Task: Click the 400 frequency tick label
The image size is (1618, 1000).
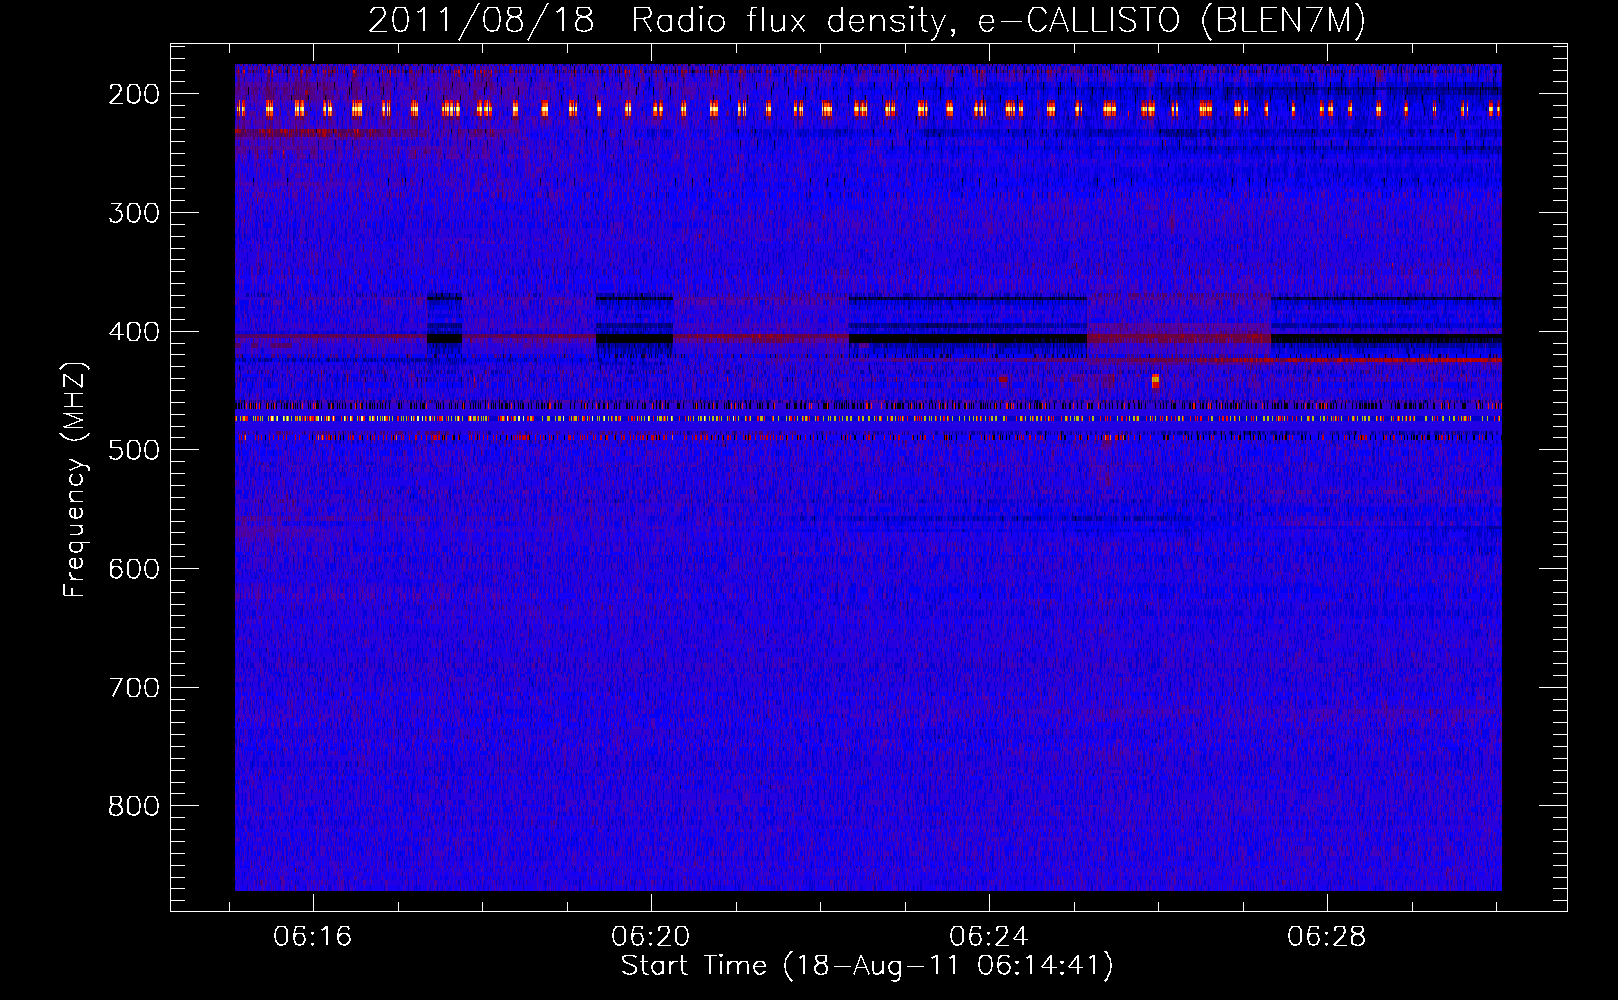Action: point(134,332)
